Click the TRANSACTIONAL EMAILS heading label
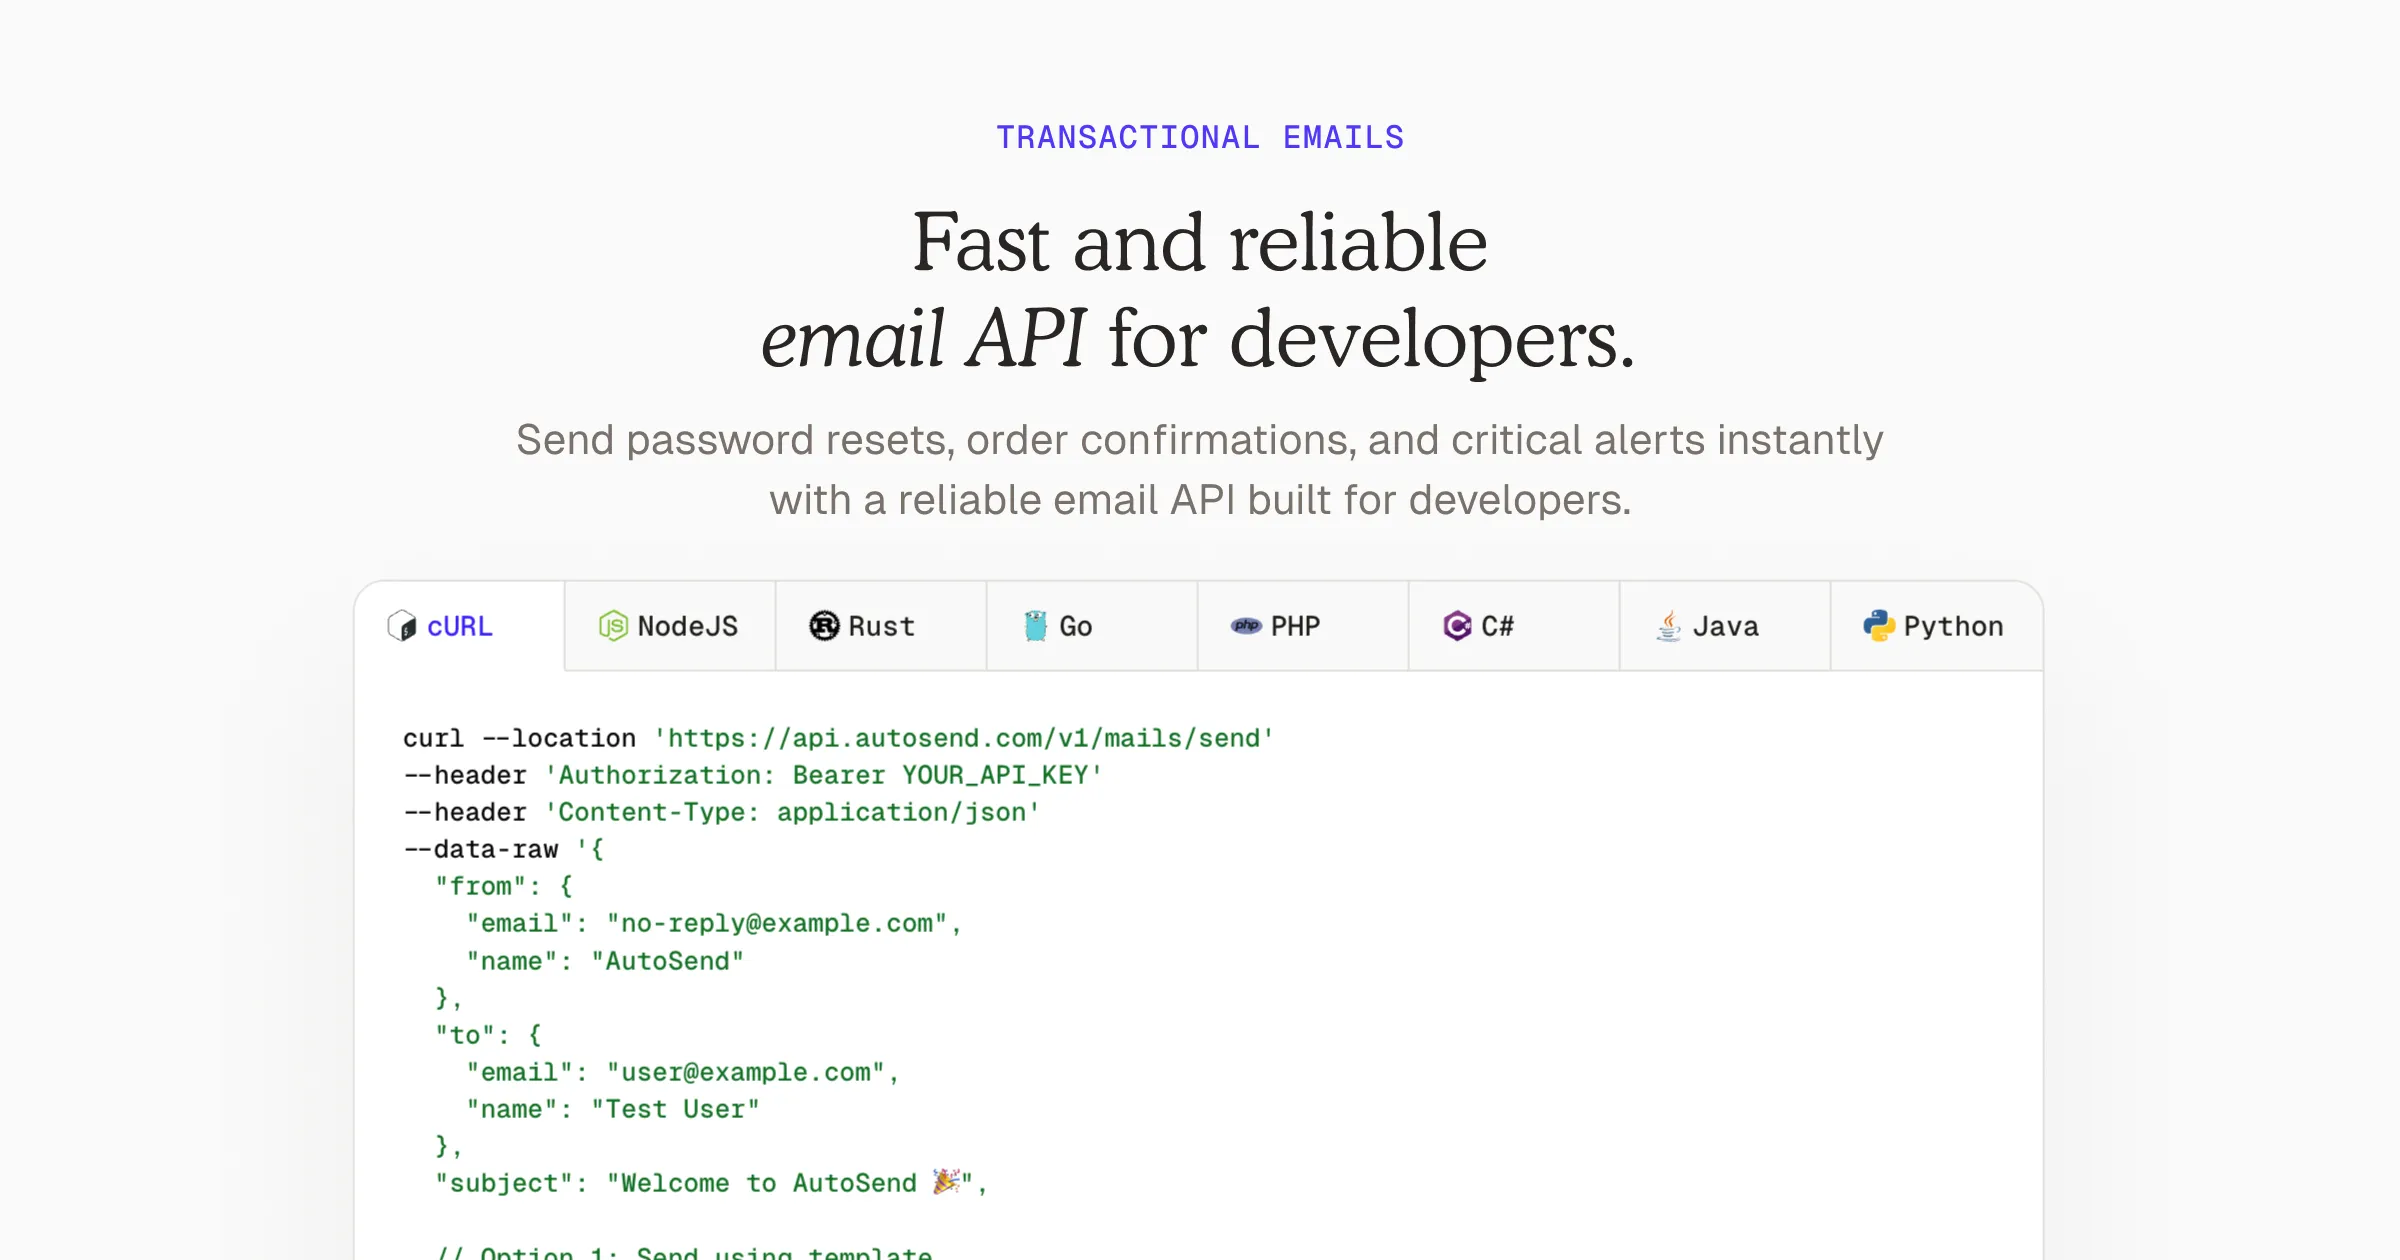The image size is (2400, 1260). click(x=1200, y=137)
